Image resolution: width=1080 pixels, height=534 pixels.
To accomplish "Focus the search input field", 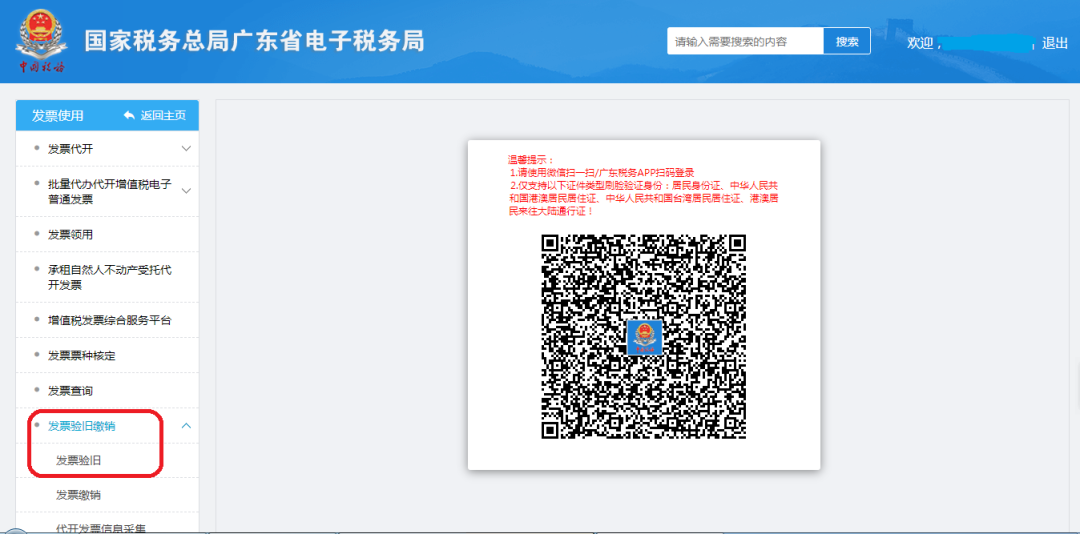I will (745, 41).
